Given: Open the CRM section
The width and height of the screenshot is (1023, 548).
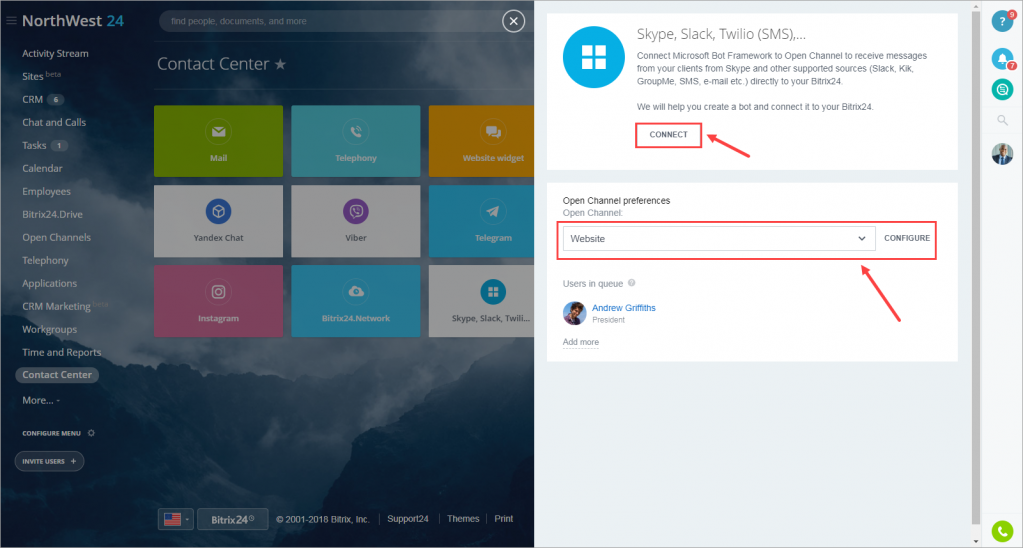Looking at the screenshot, I should tap(33, 99).
